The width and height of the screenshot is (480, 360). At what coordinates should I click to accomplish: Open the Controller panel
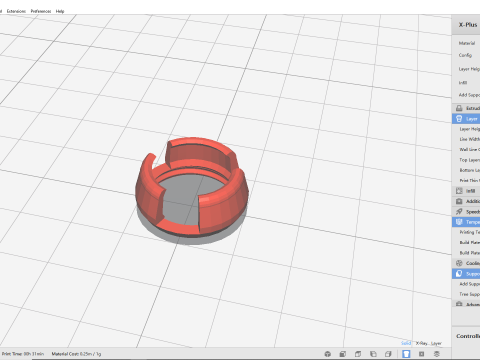(468, 336)
